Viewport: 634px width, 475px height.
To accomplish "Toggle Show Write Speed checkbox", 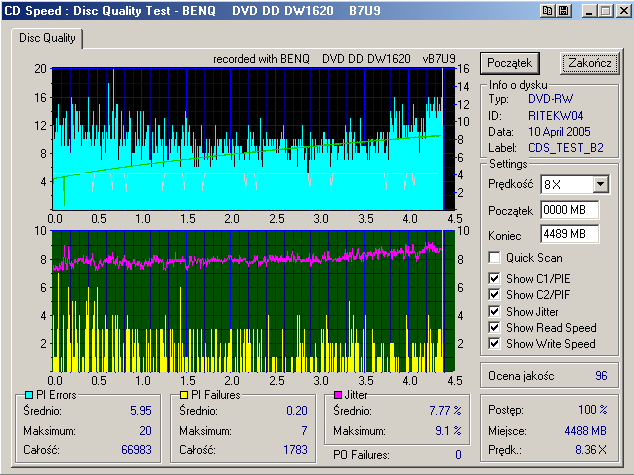I will coord(494,344).
